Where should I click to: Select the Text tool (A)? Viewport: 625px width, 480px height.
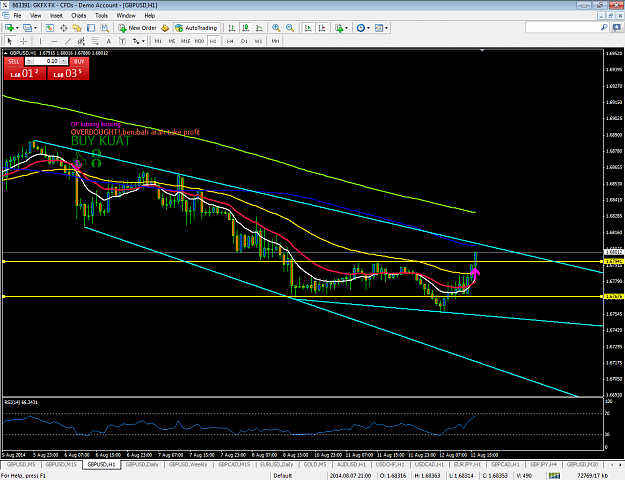coord(108,41)
